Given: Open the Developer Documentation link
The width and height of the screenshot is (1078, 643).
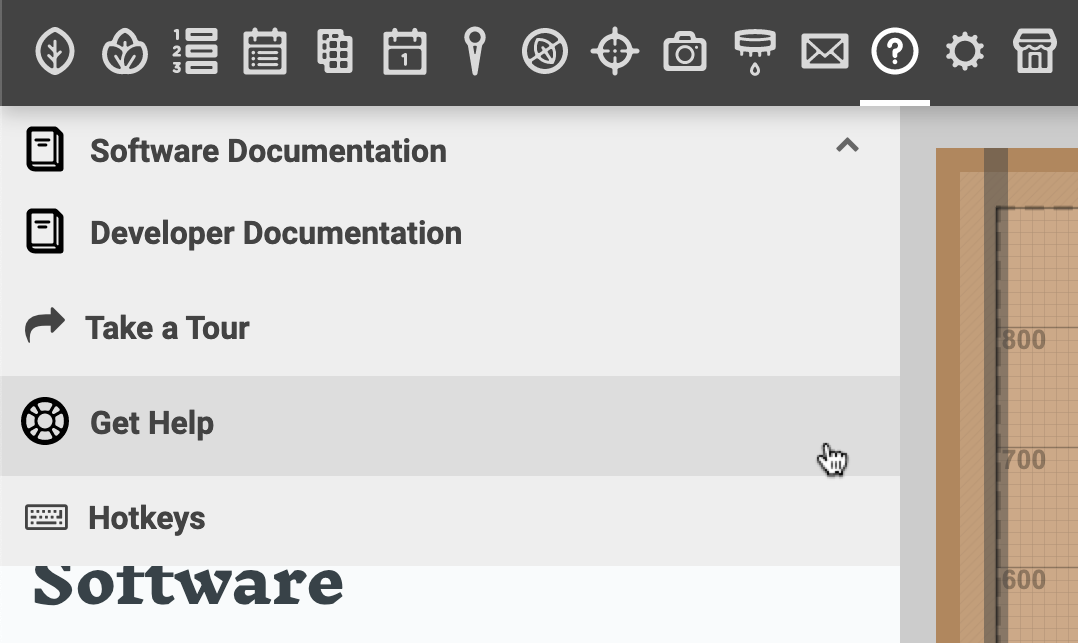Looking at the screenshot, I should click(276, 232).
